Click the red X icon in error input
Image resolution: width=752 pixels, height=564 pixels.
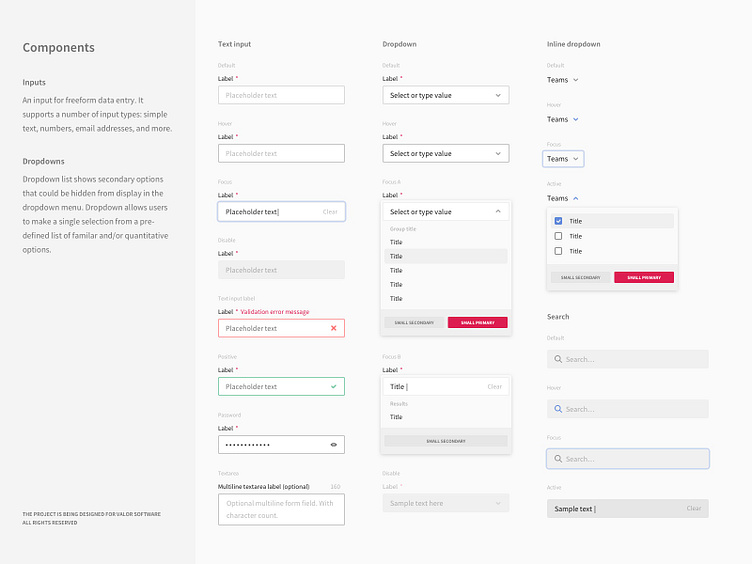pyautogui.click(x=333, y=328)
